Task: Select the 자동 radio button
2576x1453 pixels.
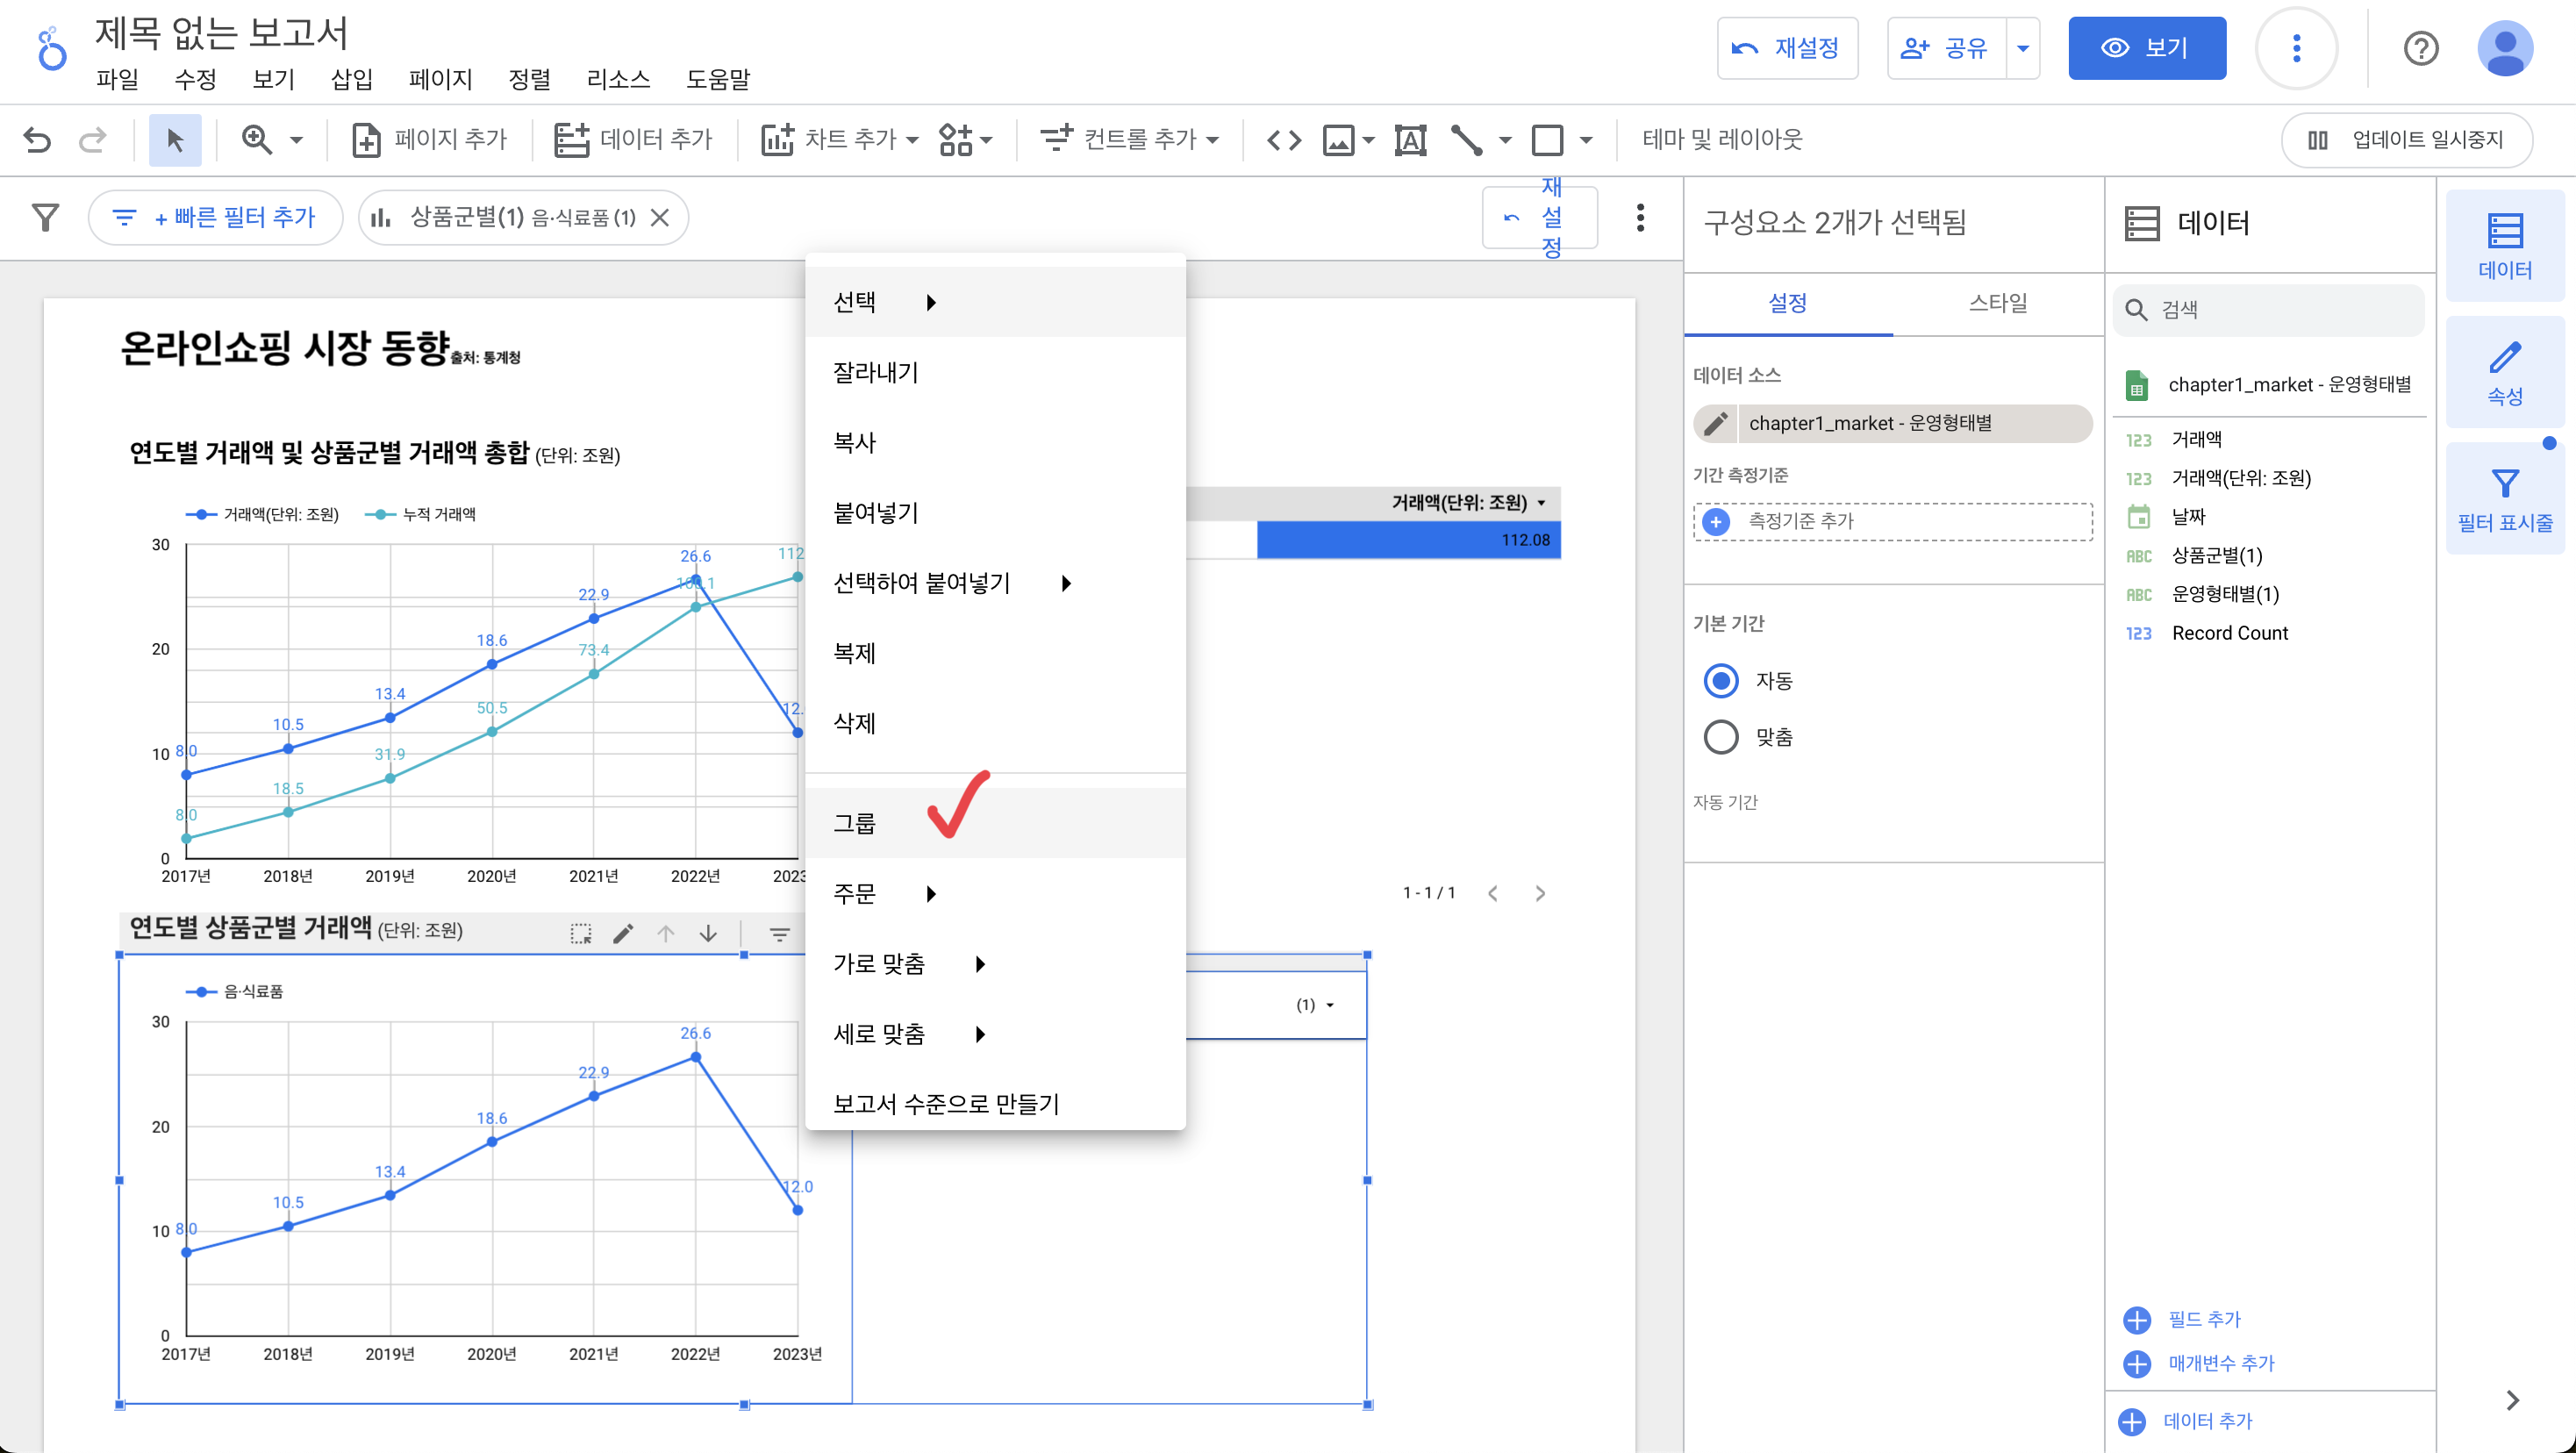Action: [1720, 681]
